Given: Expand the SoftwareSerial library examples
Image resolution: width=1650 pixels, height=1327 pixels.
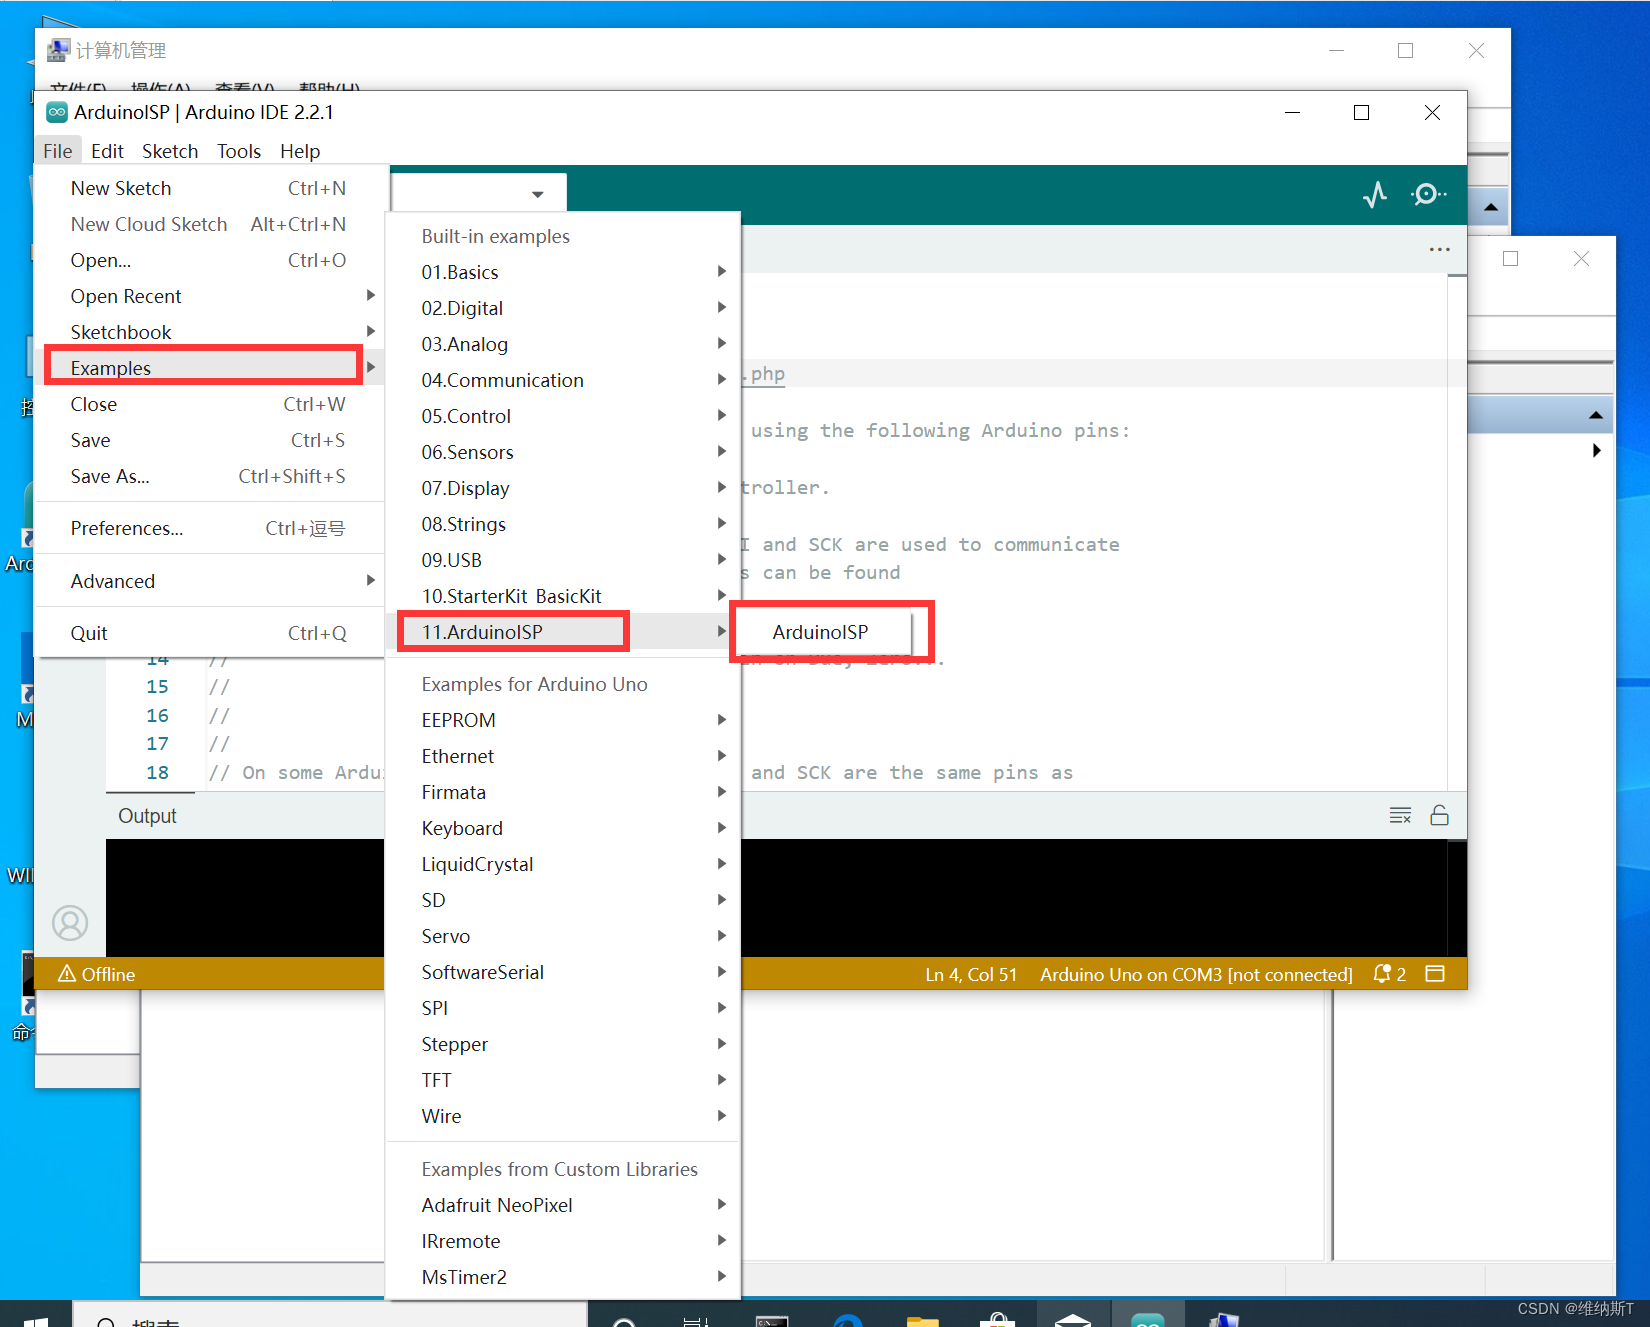Looking at the screenshot, I should pos(563,972).
